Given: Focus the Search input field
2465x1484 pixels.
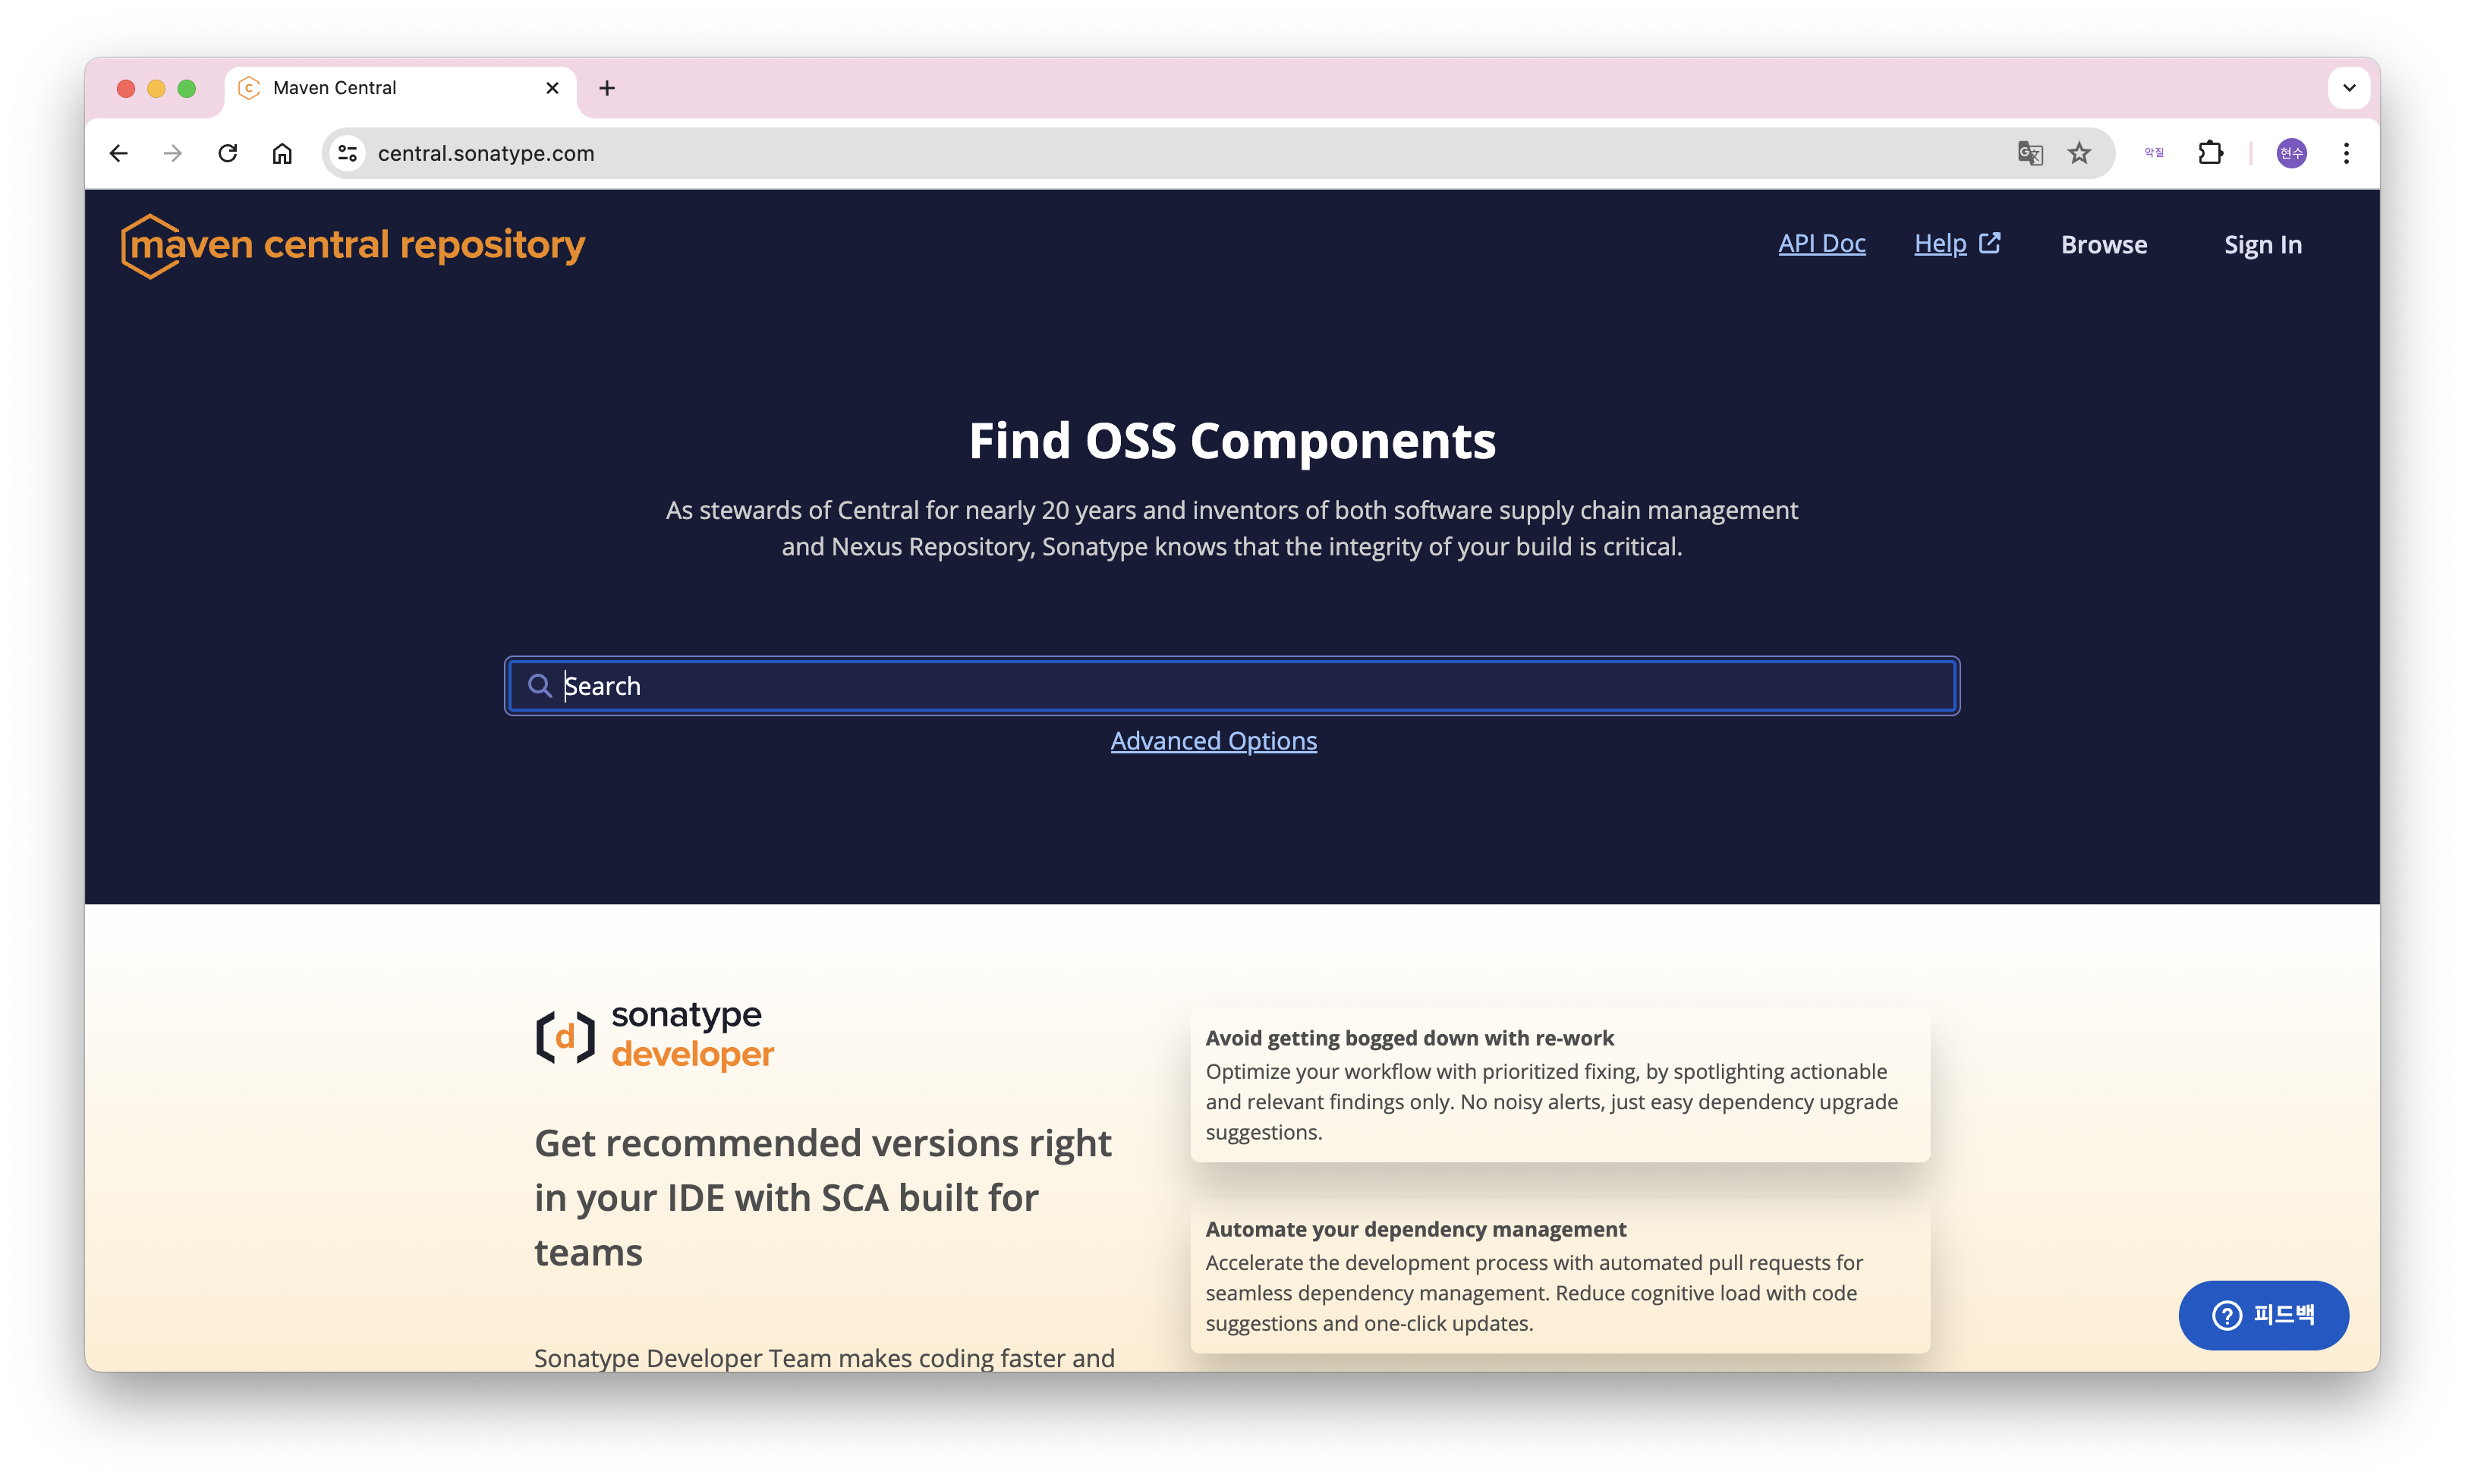Looking at the screenshot, I should point(1232,686).
